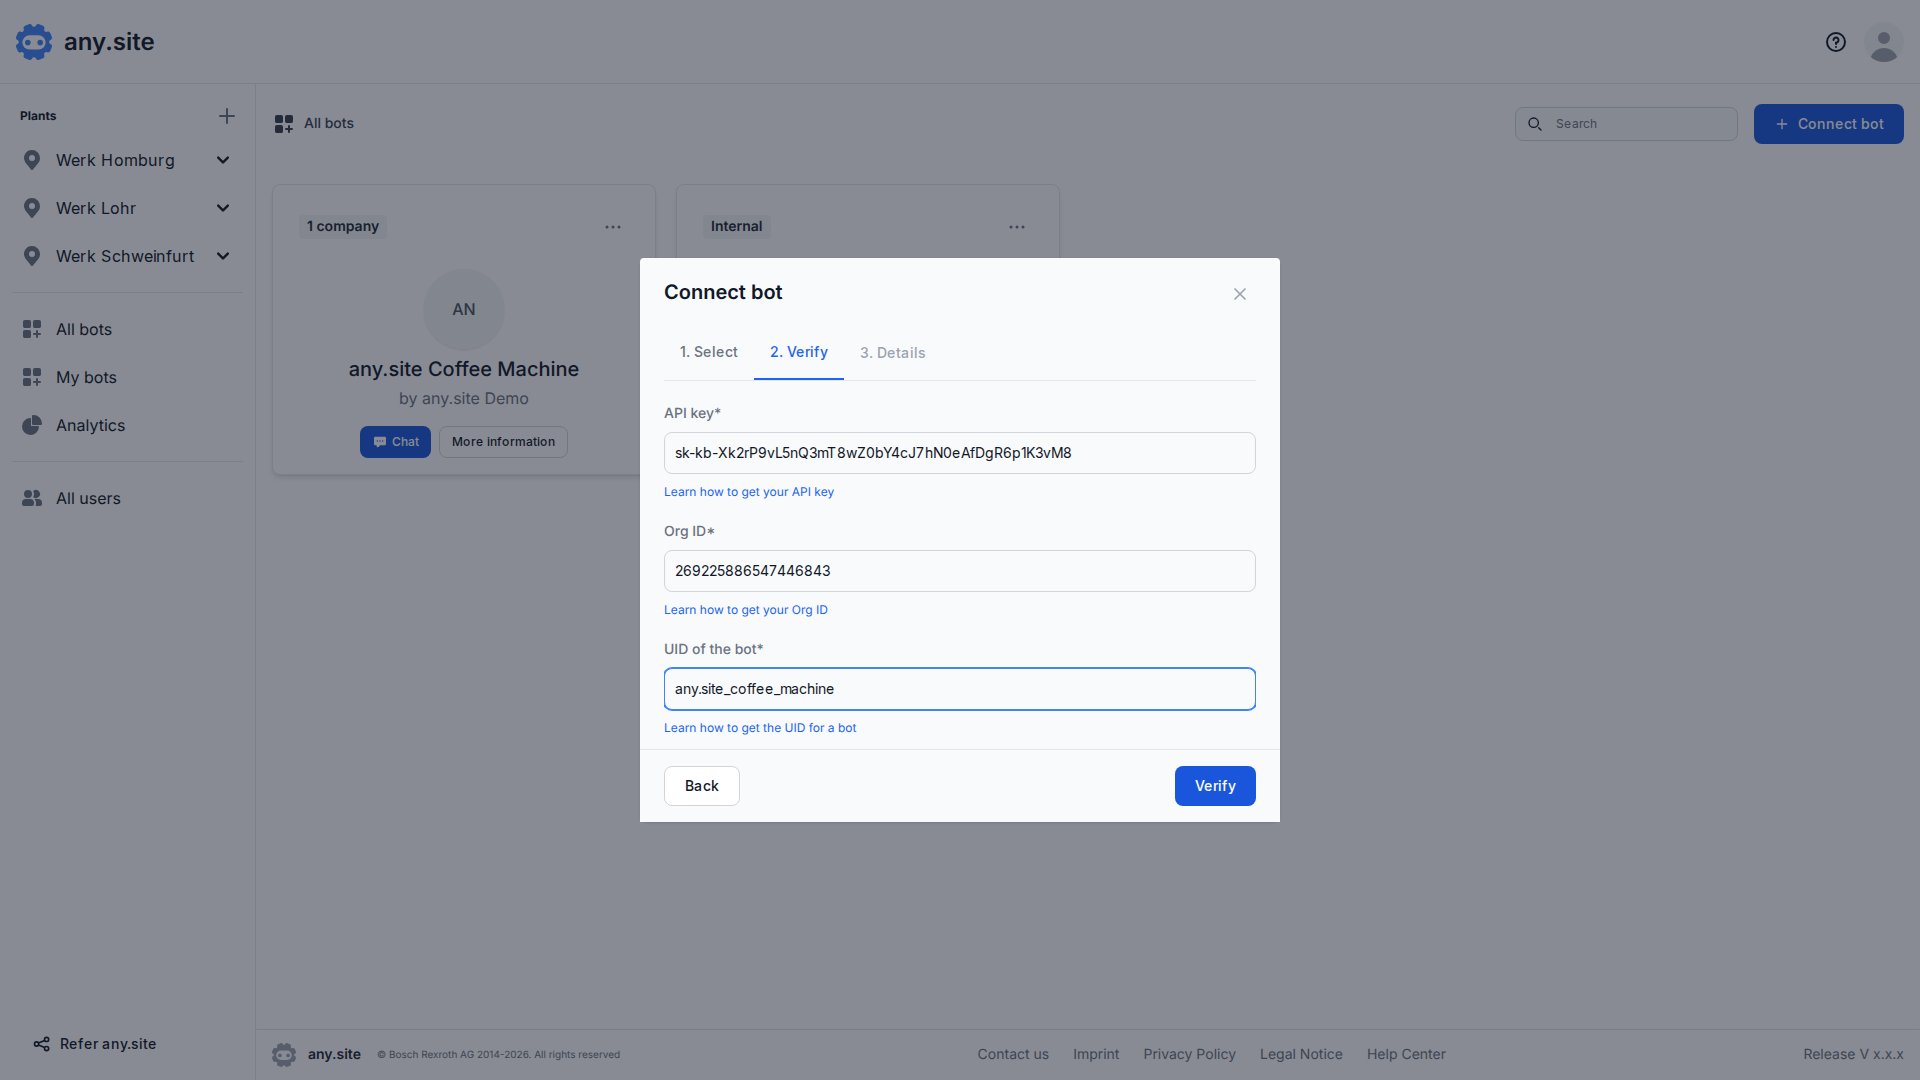Click the Connect bot dialog title
Viewport: 1920px width, 1080px height.
coord(723,292)
